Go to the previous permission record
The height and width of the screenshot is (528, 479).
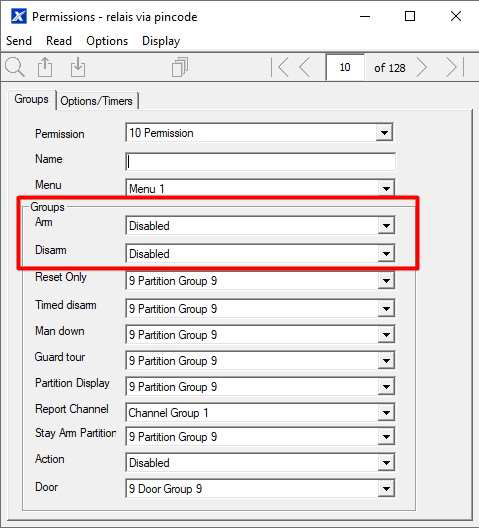pyautogui.click(x=305, y=67)
